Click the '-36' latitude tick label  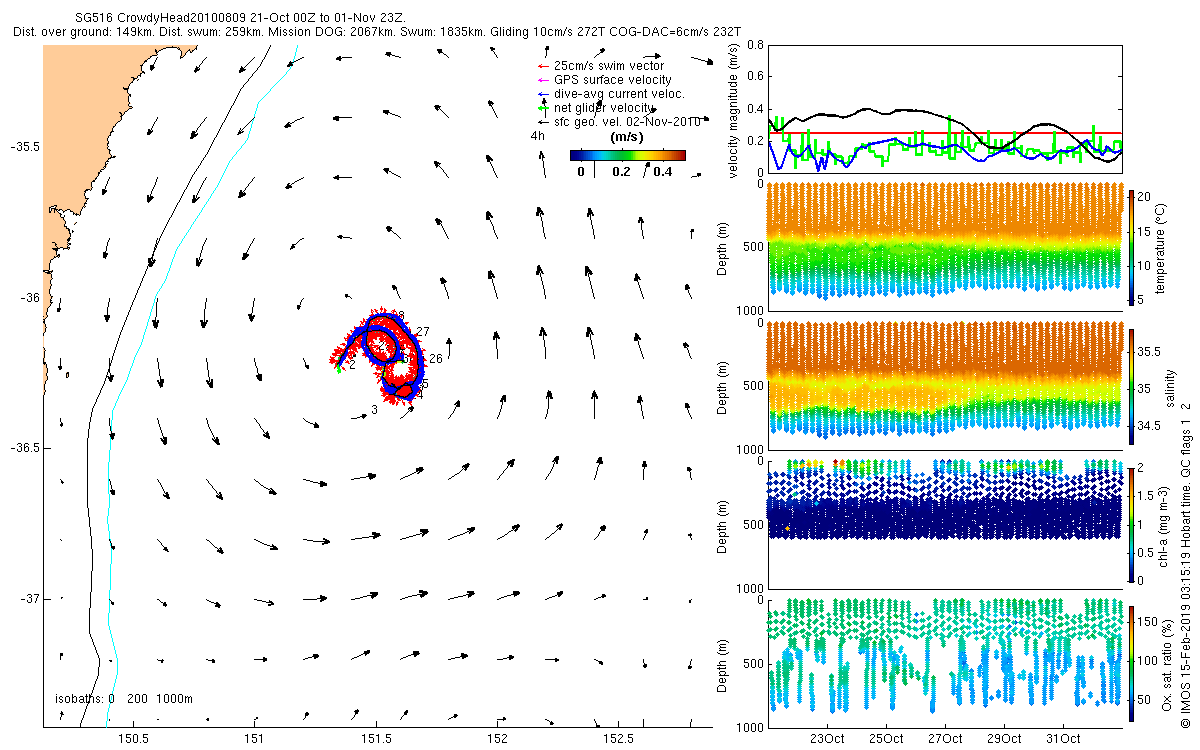pos(29,298)
